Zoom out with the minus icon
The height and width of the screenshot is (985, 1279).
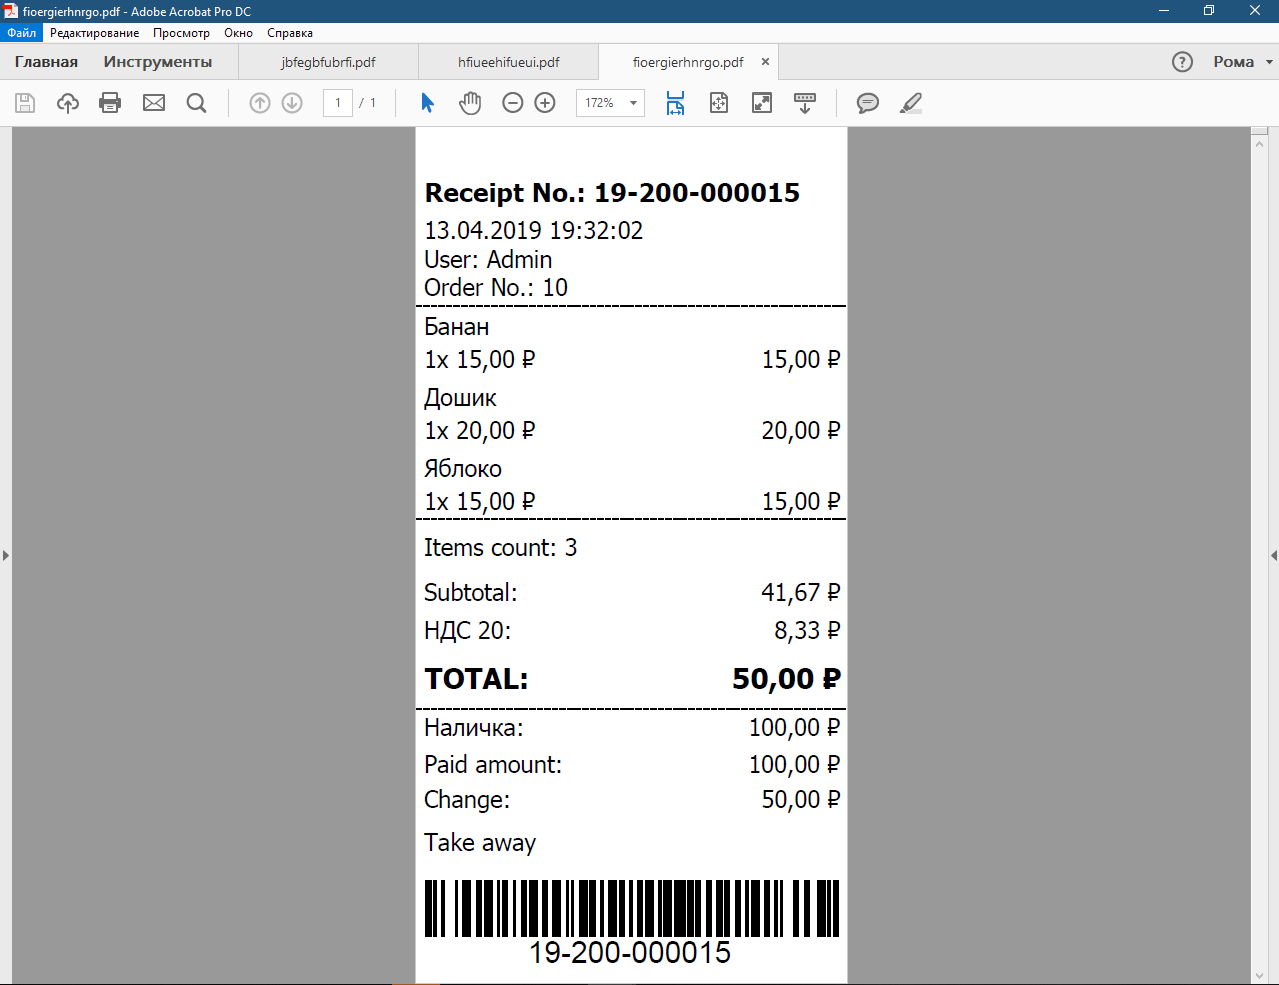click(513, 103)
